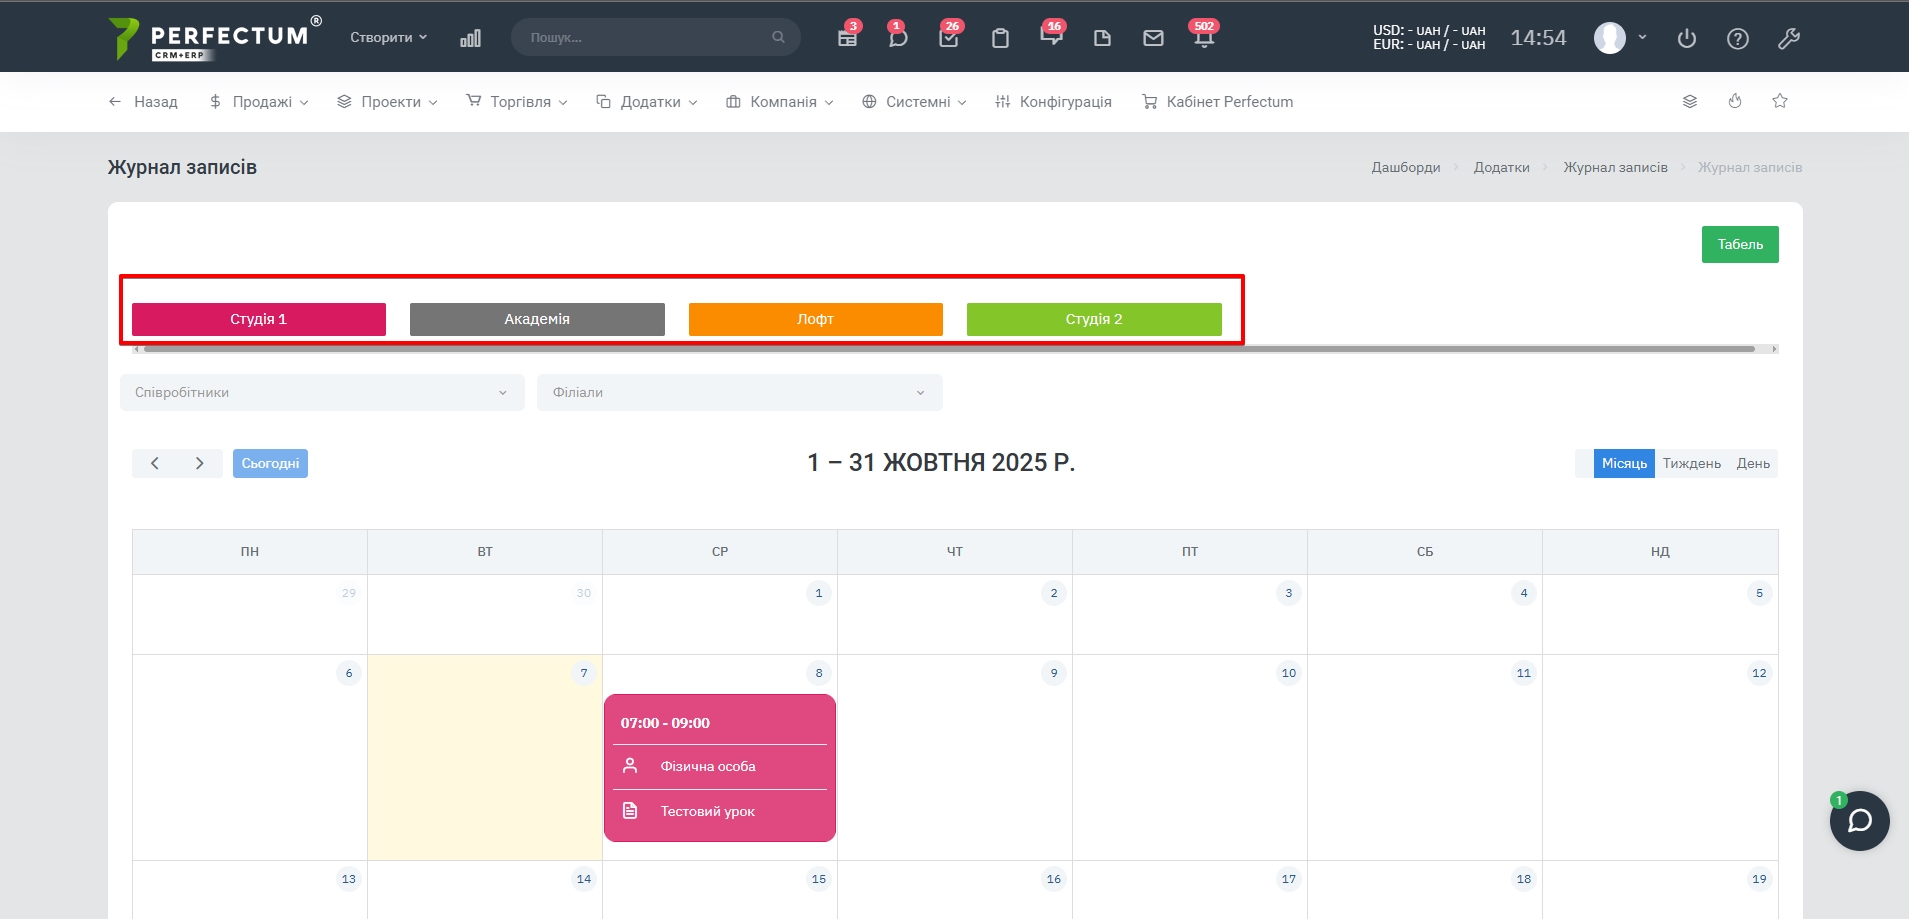Viewport: 1909px width, 919px height.
Task: Click the wrench settings icon
Action: coord(1789,39)
